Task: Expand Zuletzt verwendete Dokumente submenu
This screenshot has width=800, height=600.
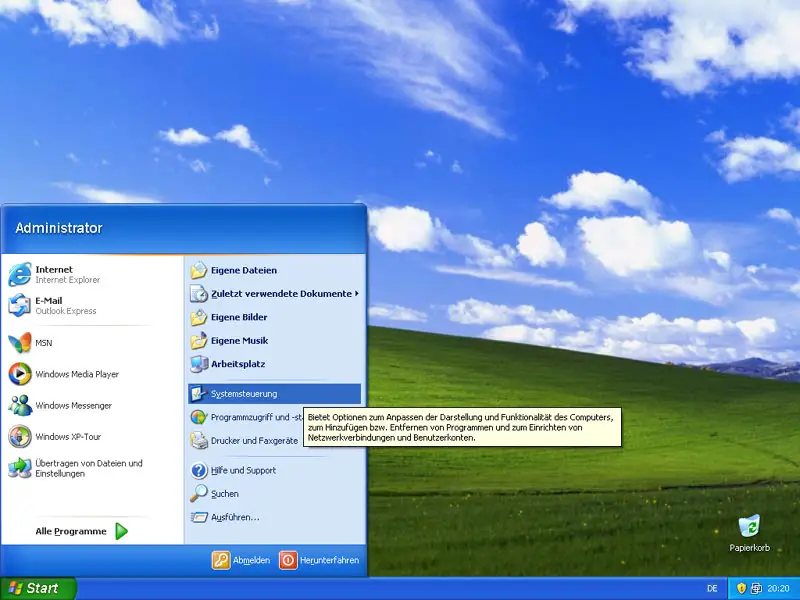Action: tap(274, 294)
